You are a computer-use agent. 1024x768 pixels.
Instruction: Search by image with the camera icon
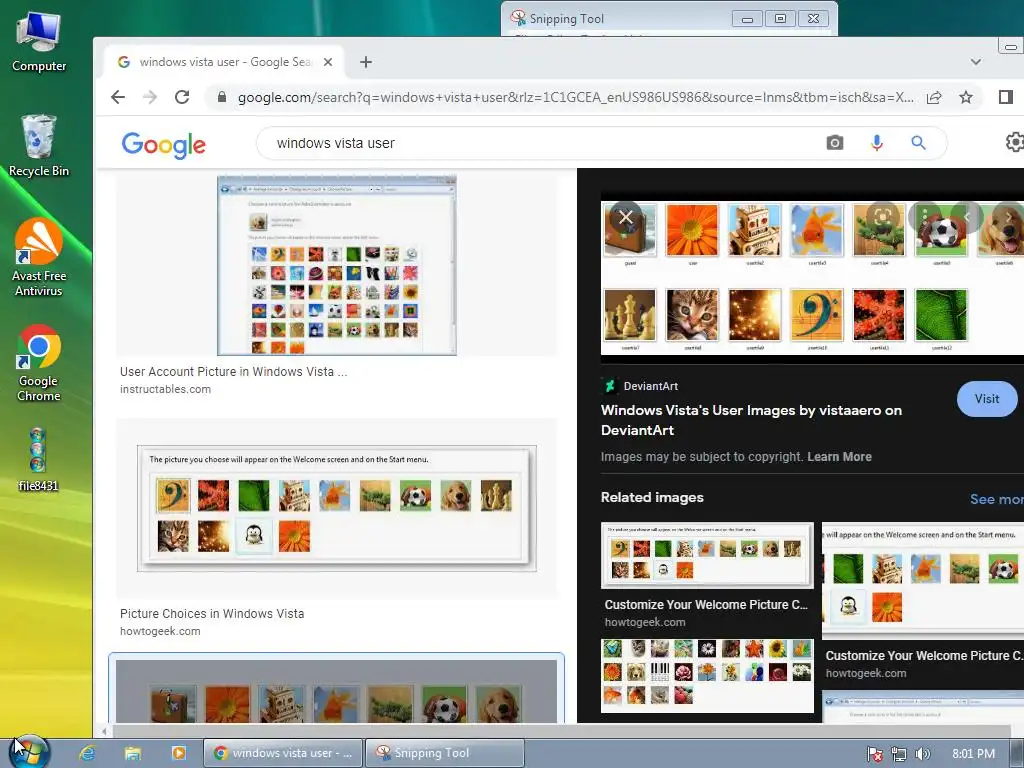pos(835,142)
